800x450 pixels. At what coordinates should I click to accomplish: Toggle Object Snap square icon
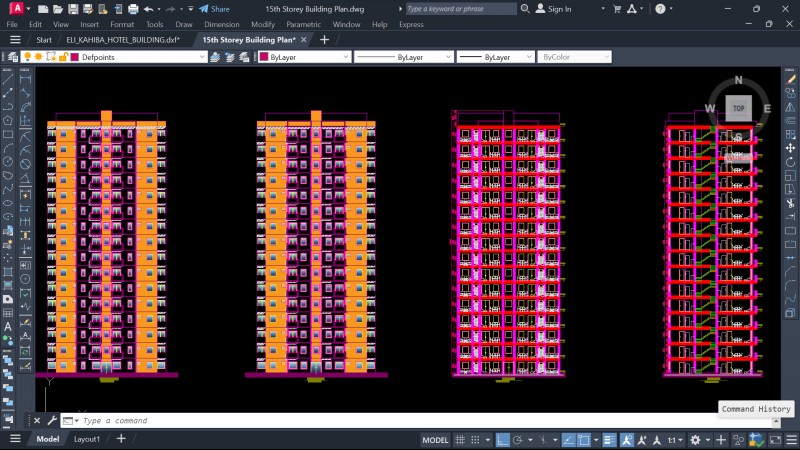(x=584, y=440)
